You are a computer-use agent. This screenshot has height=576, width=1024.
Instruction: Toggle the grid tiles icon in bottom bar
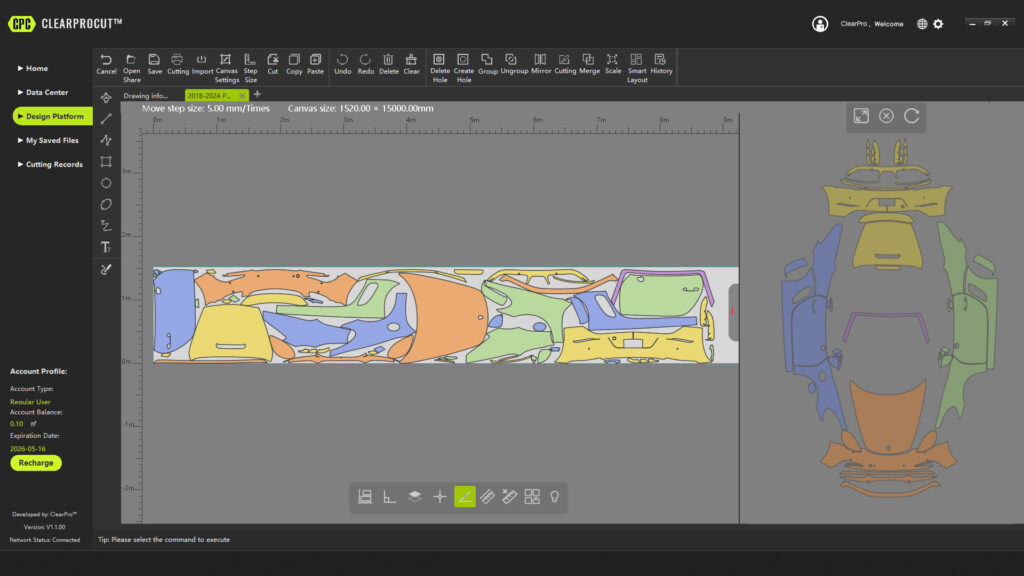[x=532, y=496]
